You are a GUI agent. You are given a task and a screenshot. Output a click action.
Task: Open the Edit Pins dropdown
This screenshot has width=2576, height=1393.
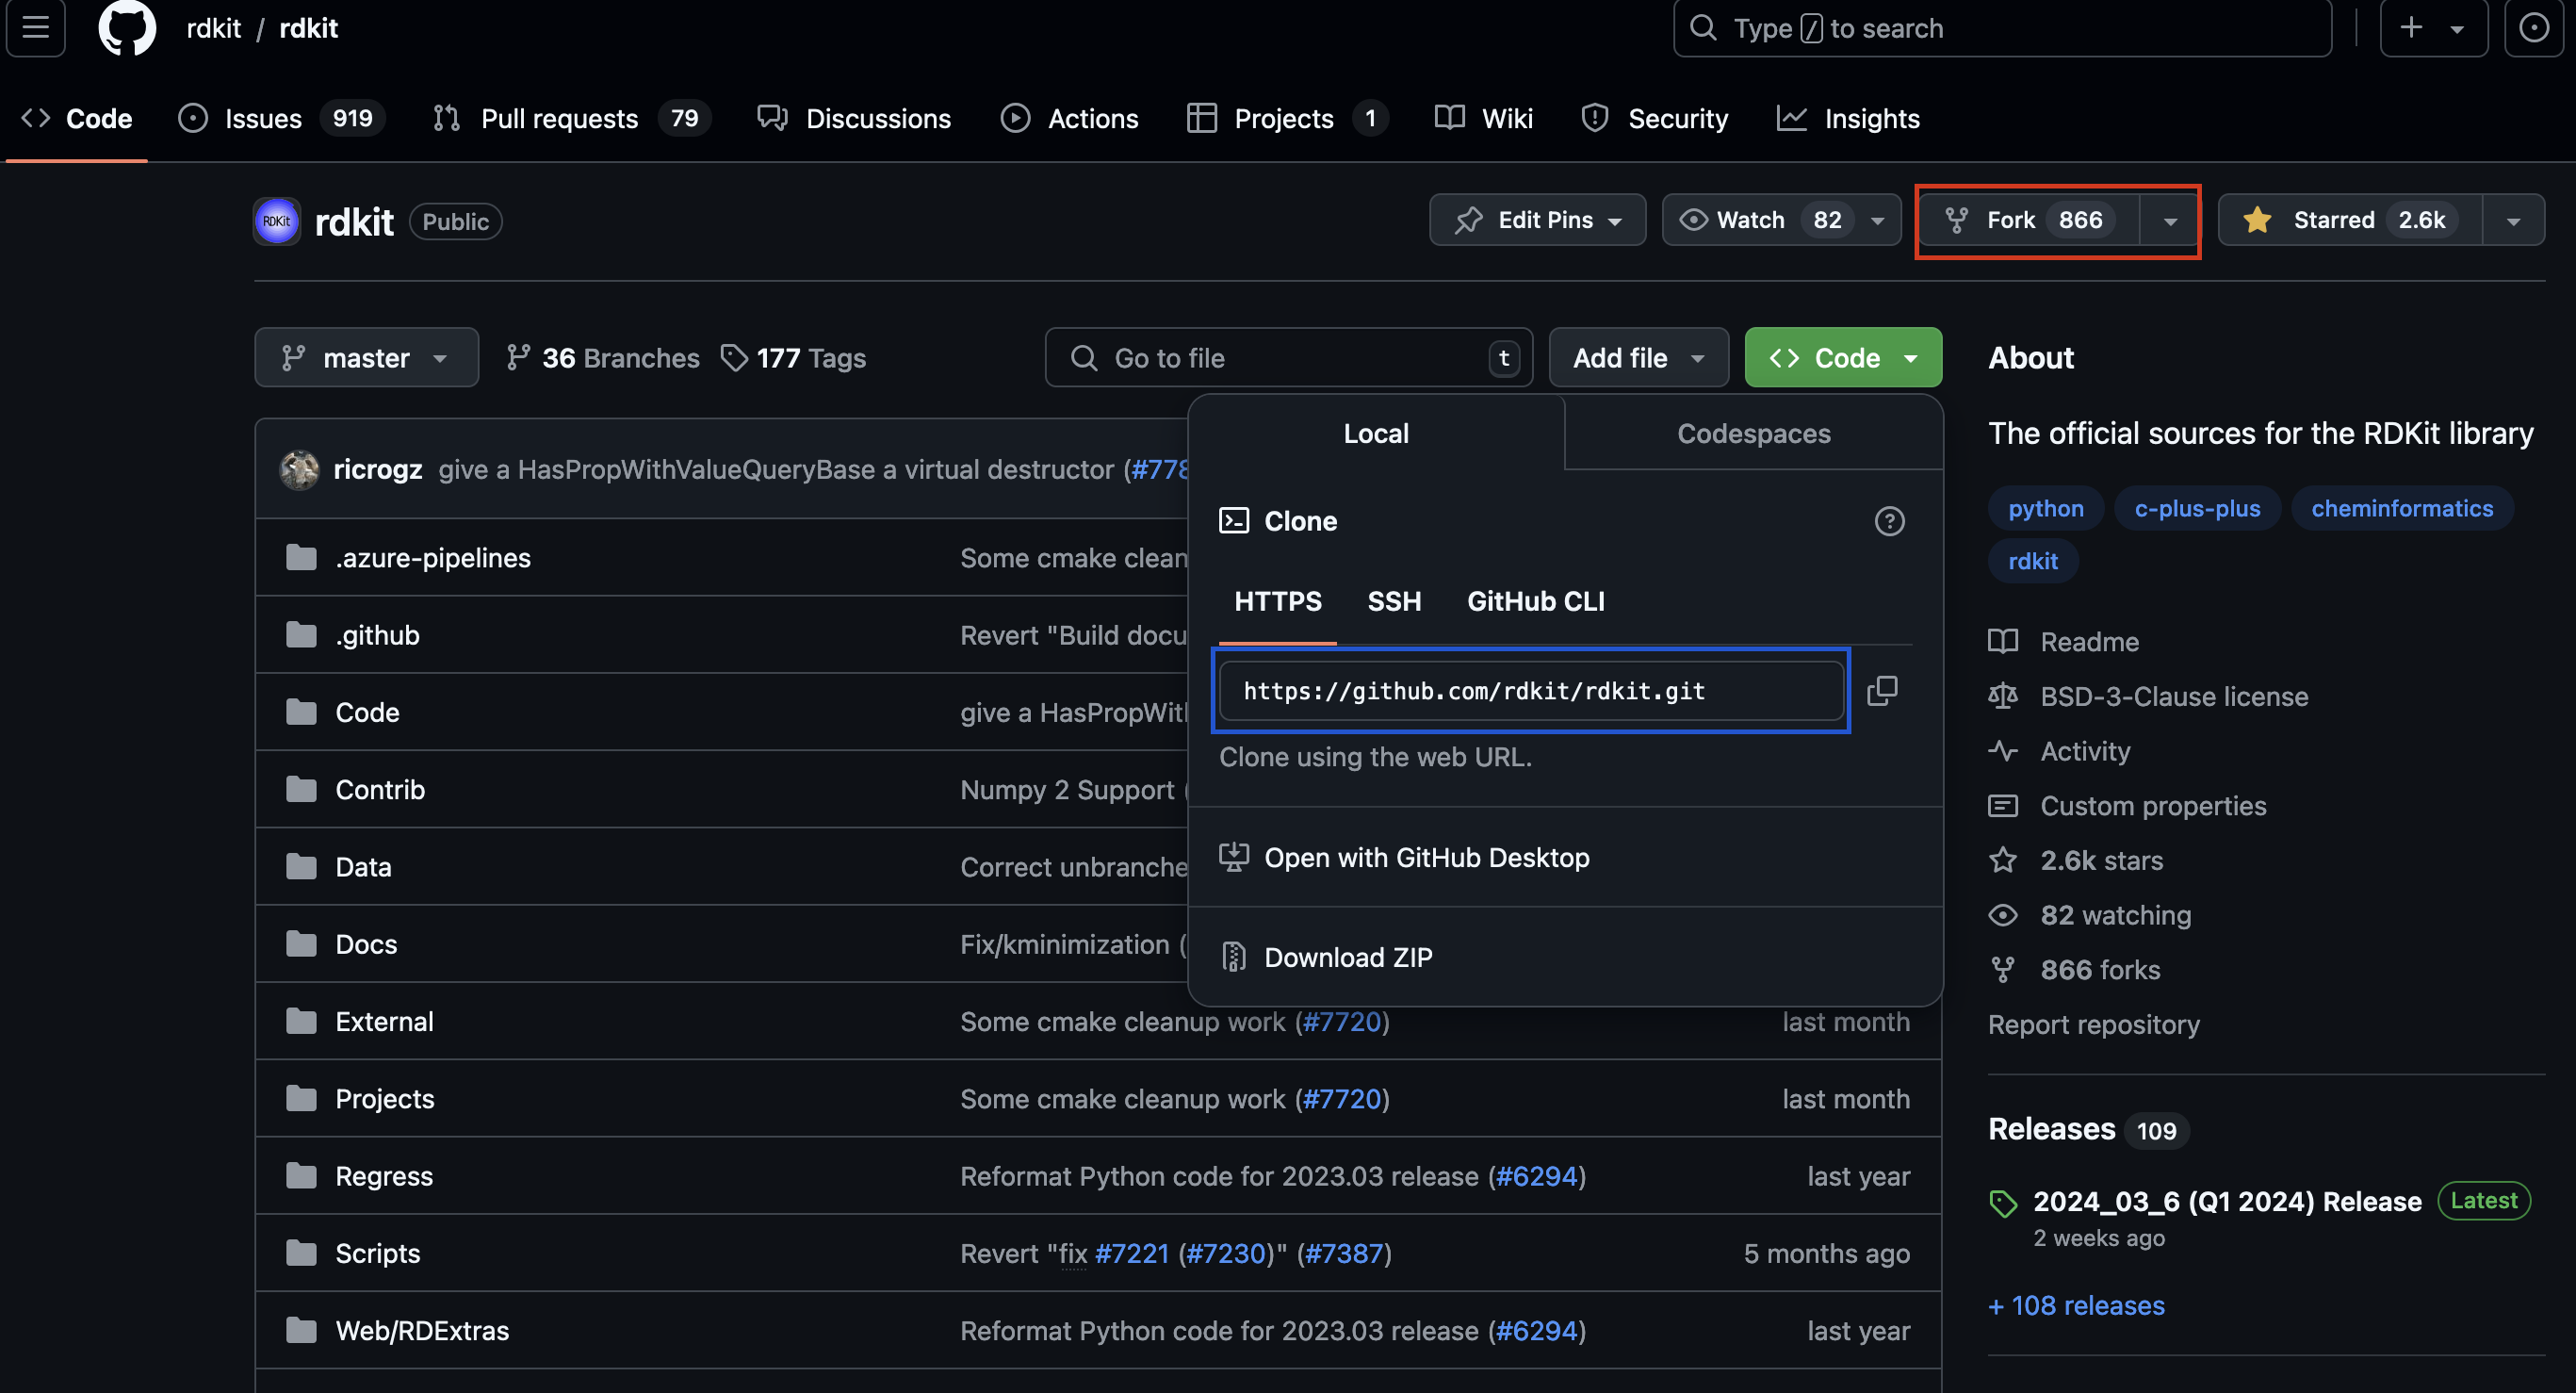(x=1537, y=220)
